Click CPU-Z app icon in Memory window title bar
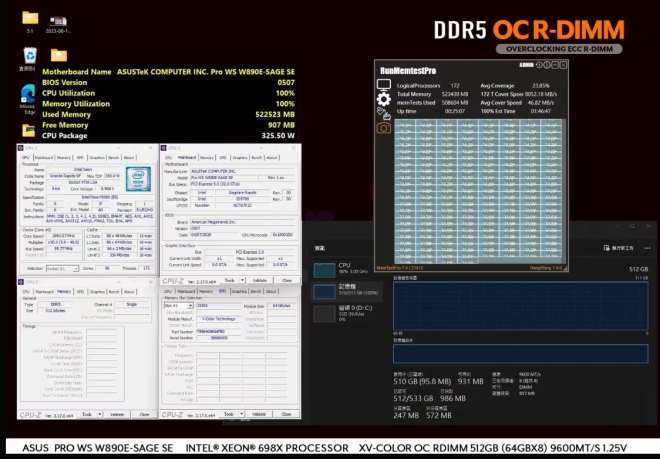The image size is (660, 459). (21, 282)
